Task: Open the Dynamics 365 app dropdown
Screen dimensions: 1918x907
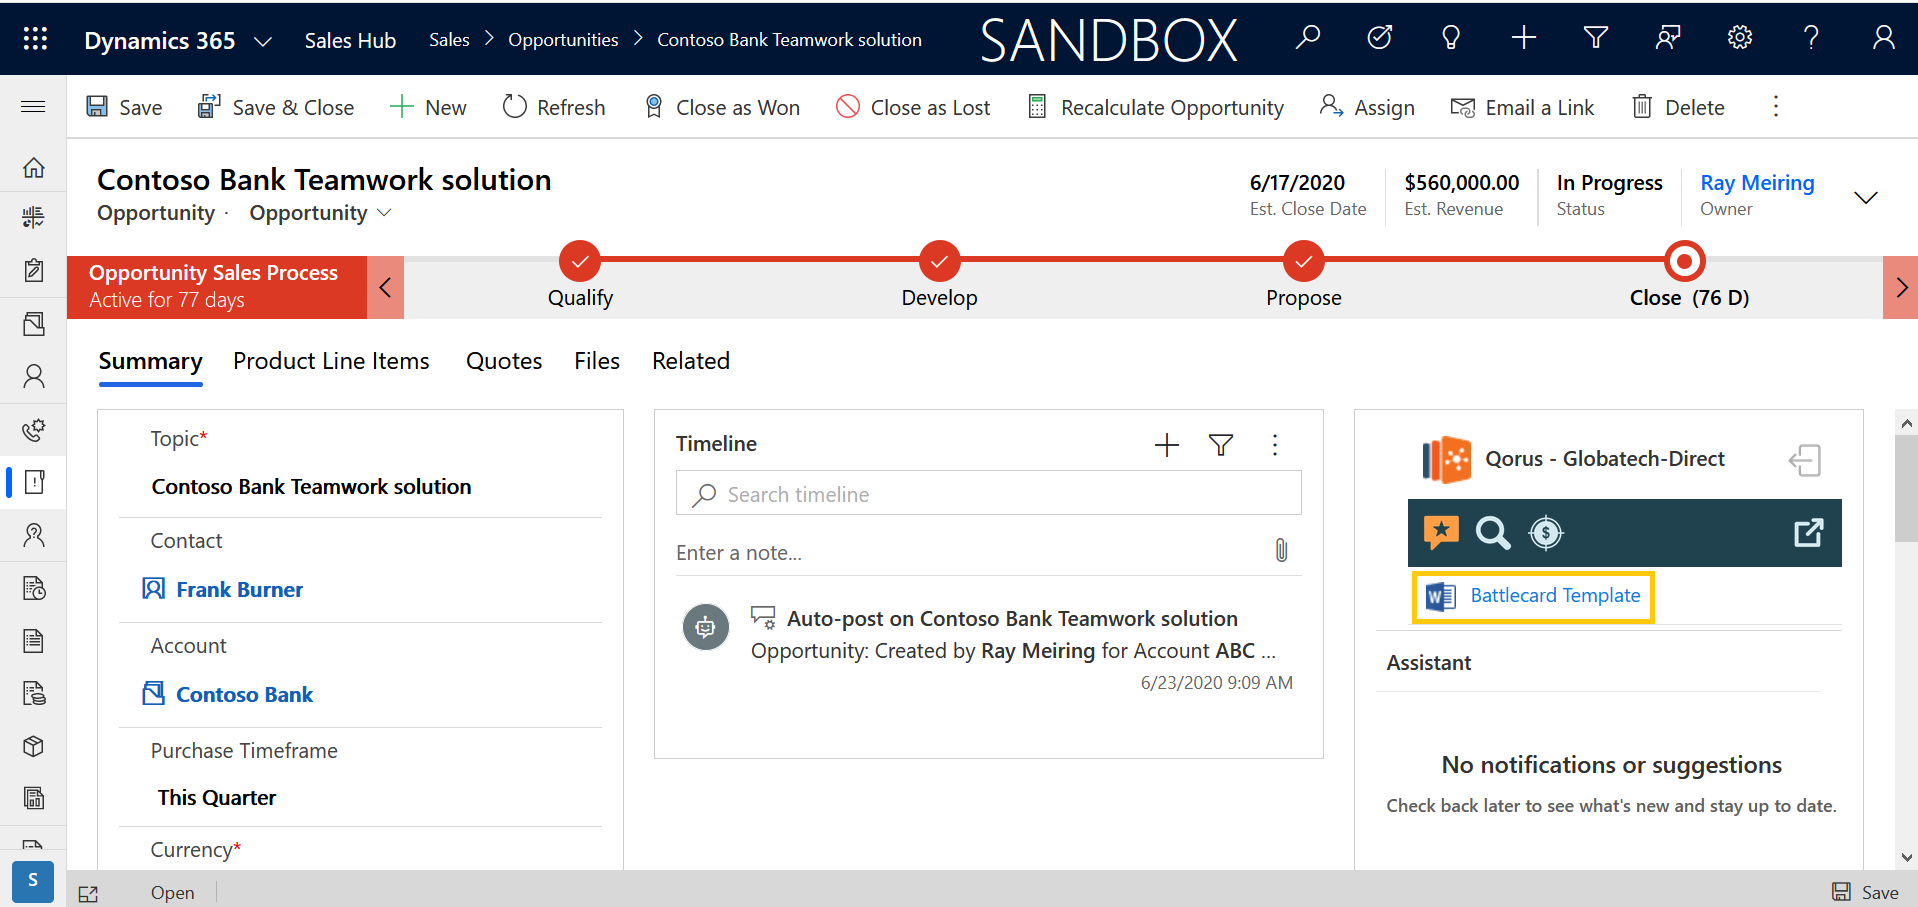Action: [x=263, y=41]
